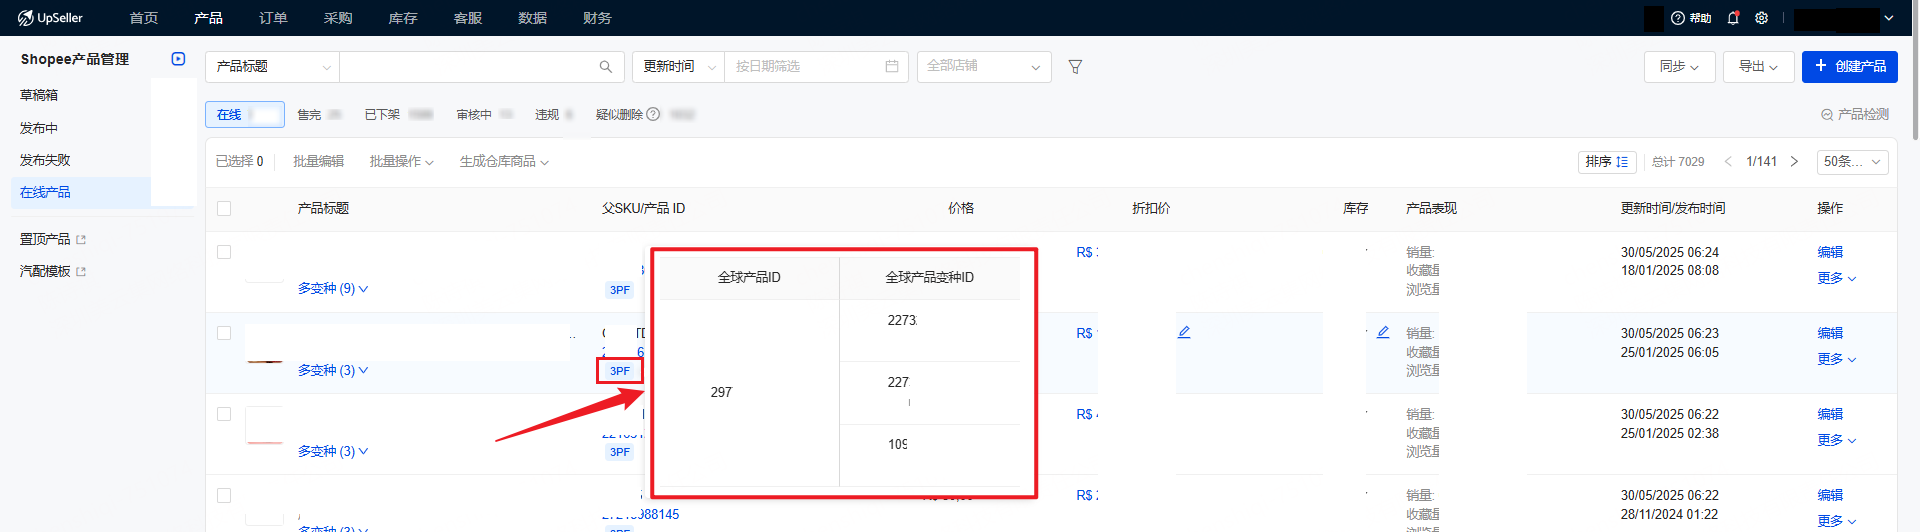
Task: Open the 客服 menu
Action: (x=468, y=18)
